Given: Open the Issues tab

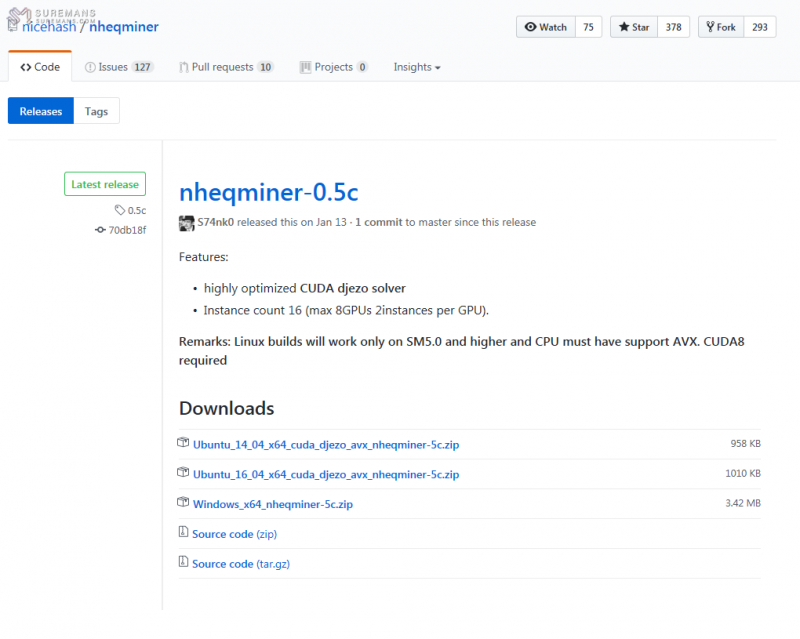Looking at the screenshot, I should point(119,67).
